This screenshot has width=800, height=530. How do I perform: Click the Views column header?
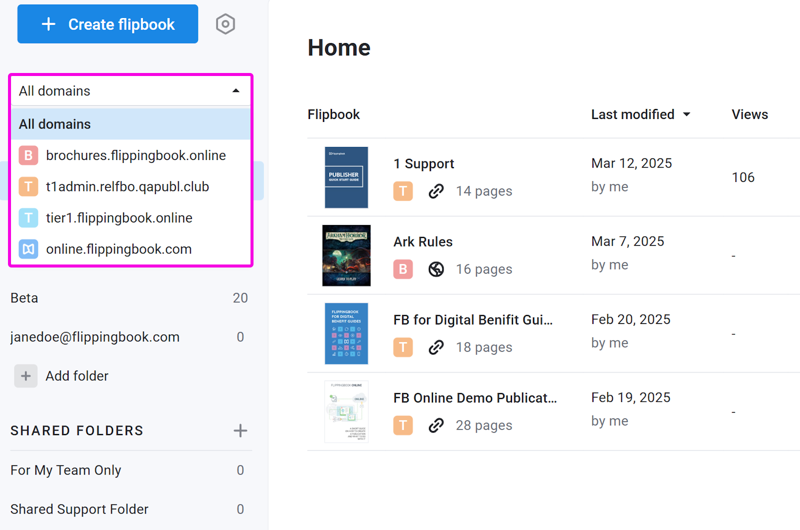749,114
